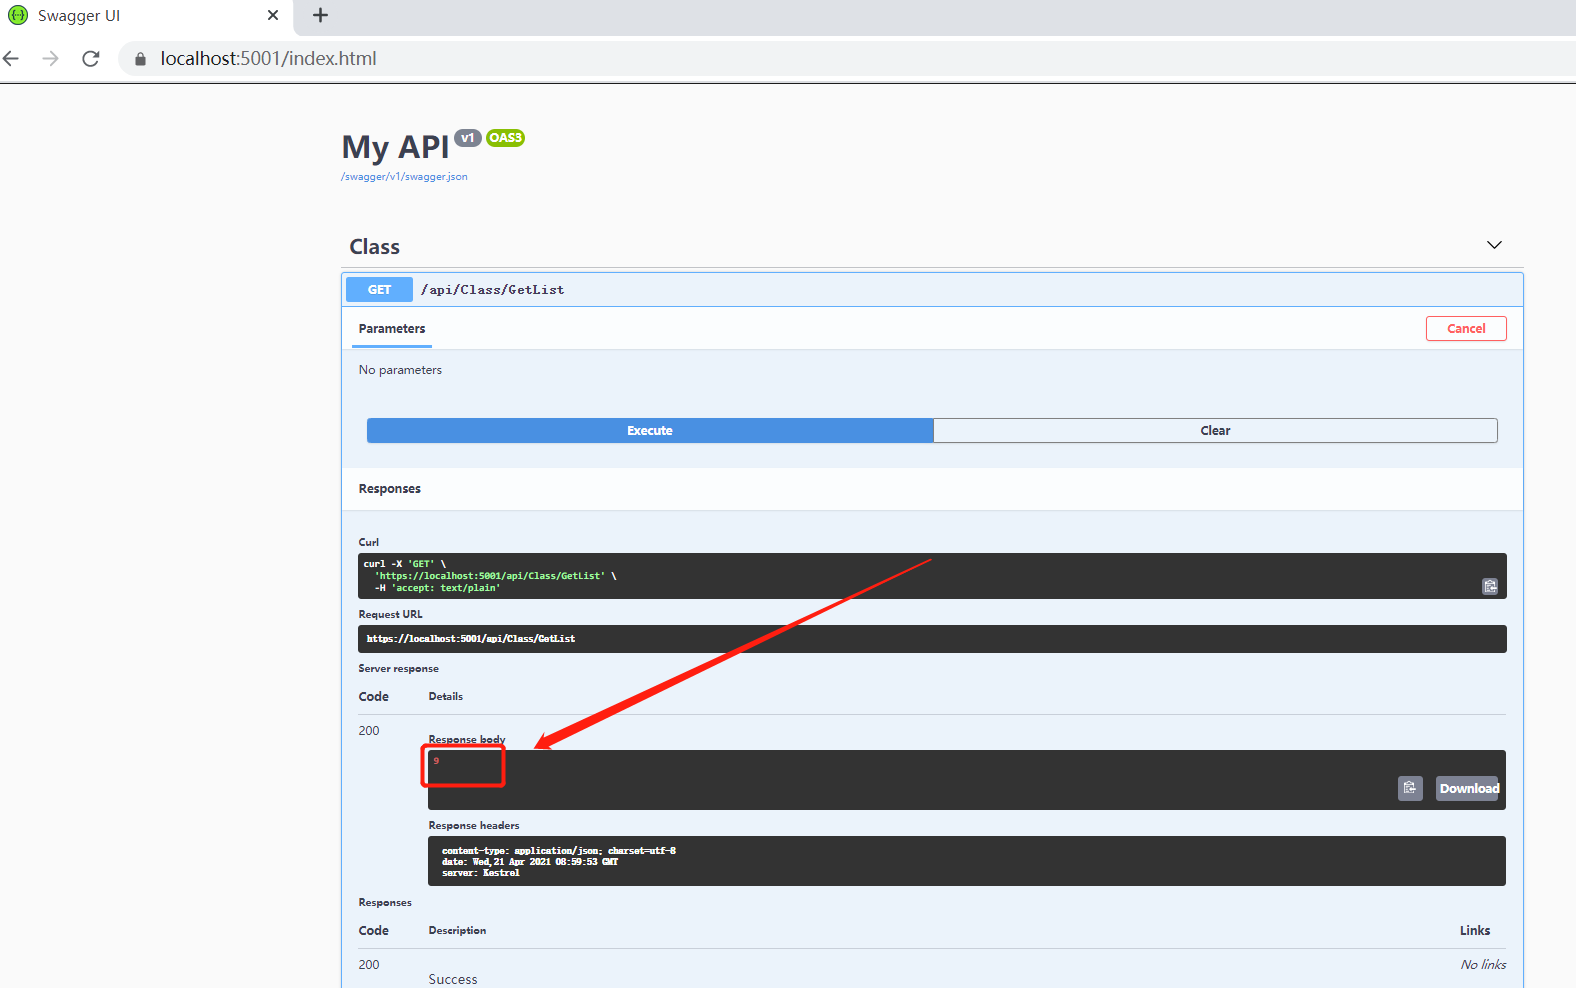Viewport: 1576px width, 988px height.
Task: Click the 'No links' text
Action: pos(1483,965)
